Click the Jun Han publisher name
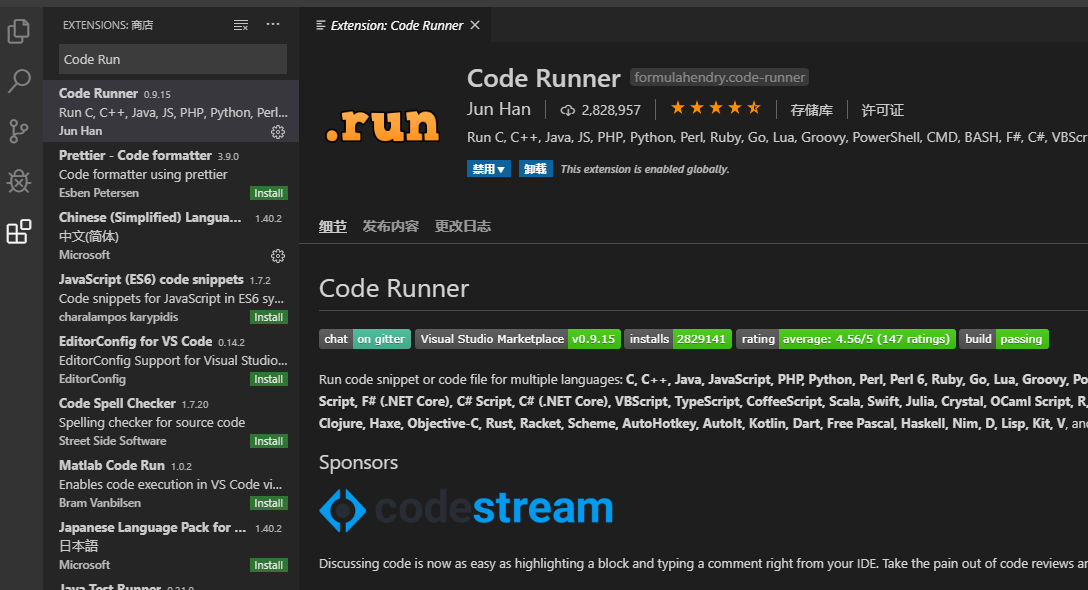1088x590 pixels. (x=499, y=110)
